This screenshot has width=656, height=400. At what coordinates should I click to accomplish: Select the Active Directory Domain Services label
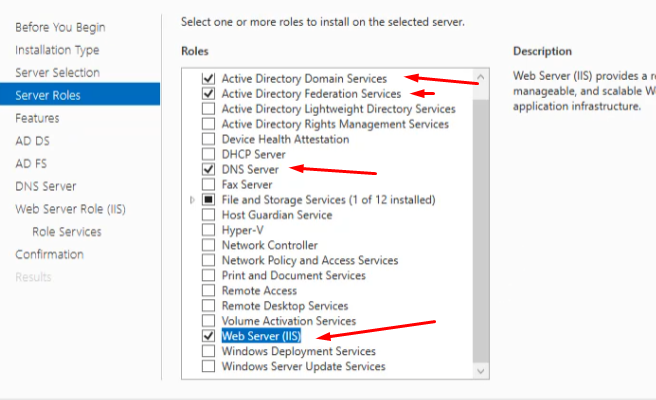(x=304, y=79)
